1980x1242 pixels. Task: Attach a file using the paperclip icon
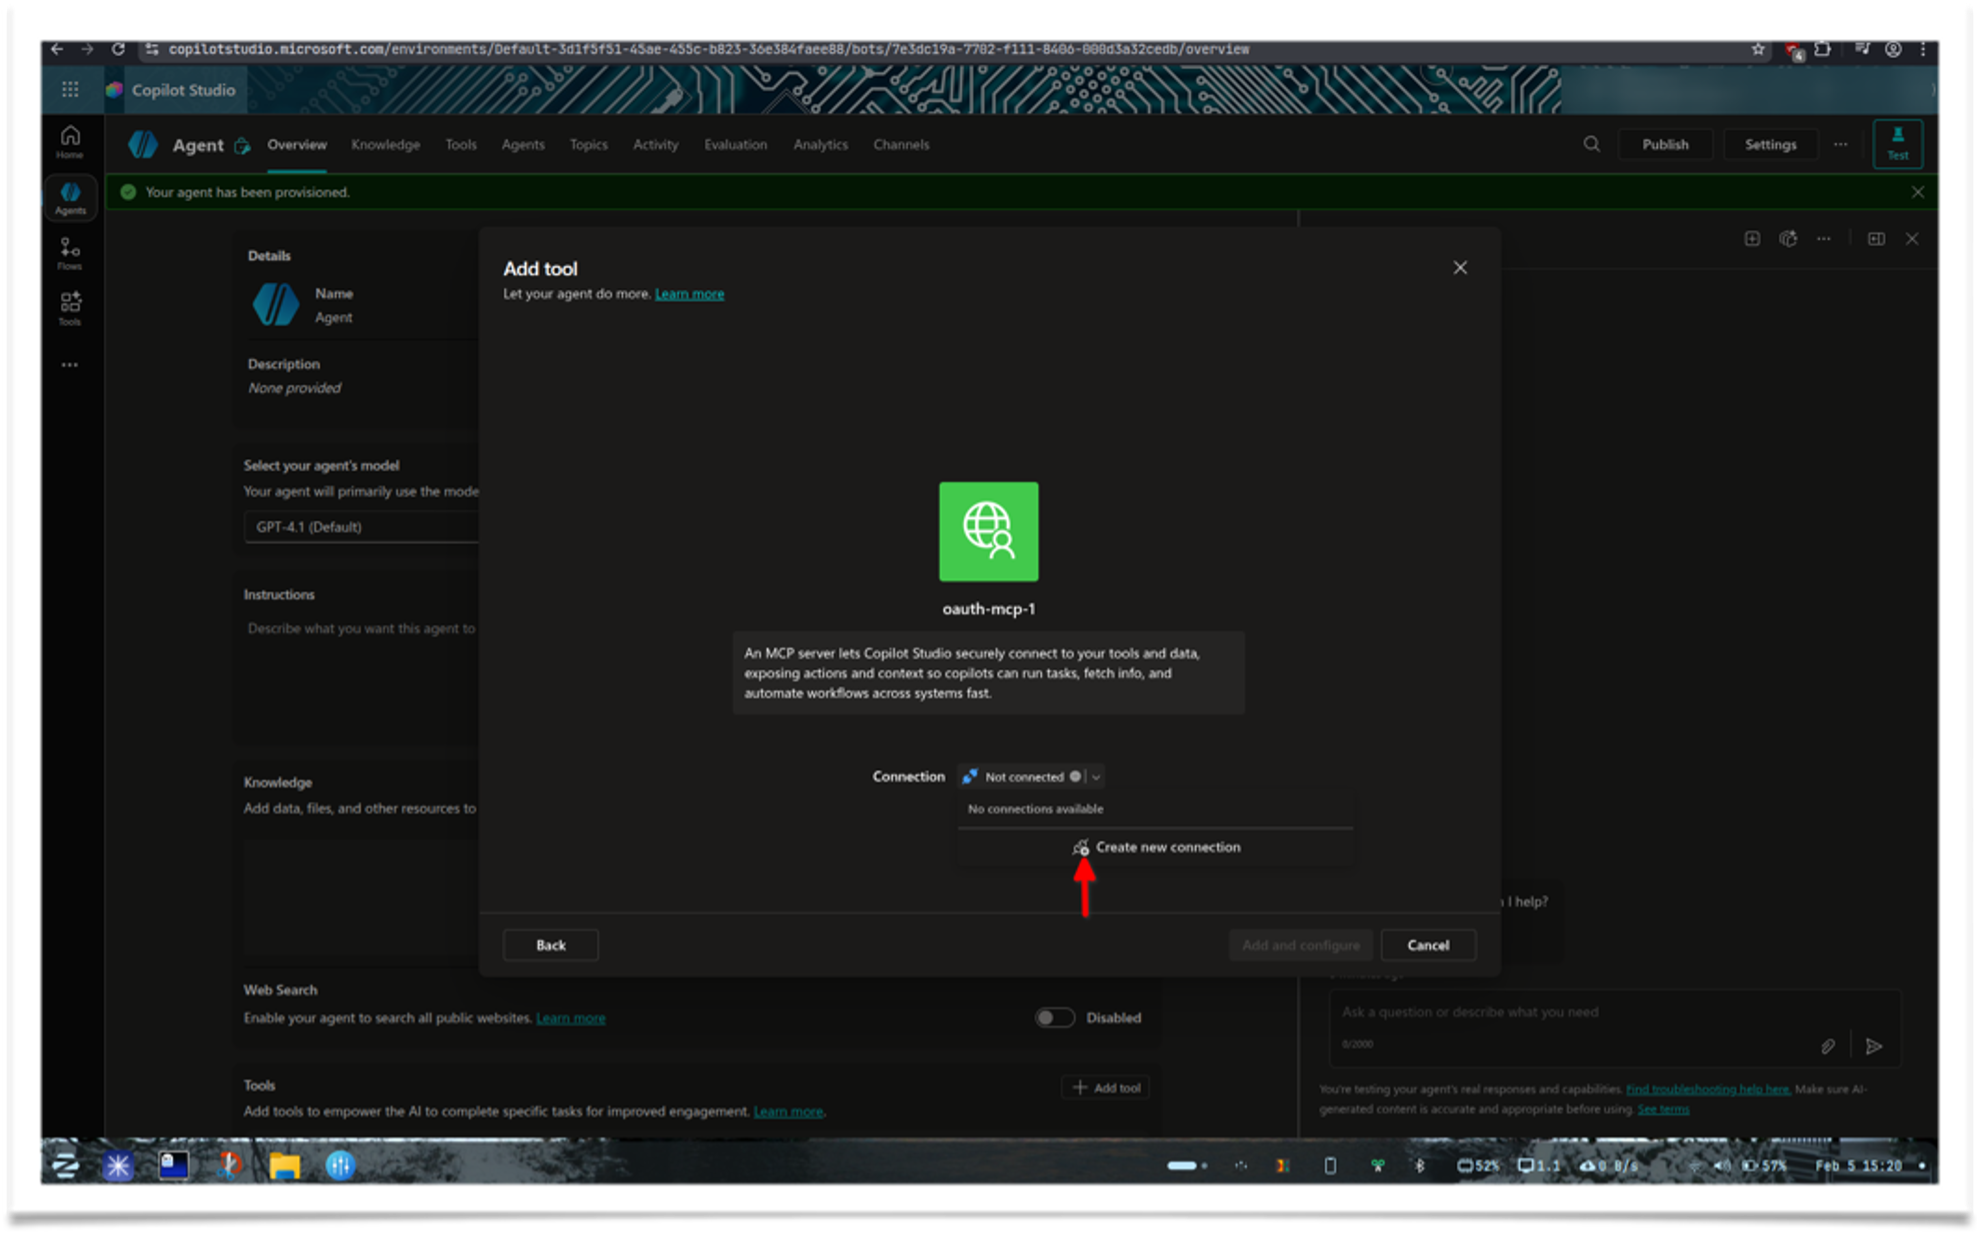1828,1046
